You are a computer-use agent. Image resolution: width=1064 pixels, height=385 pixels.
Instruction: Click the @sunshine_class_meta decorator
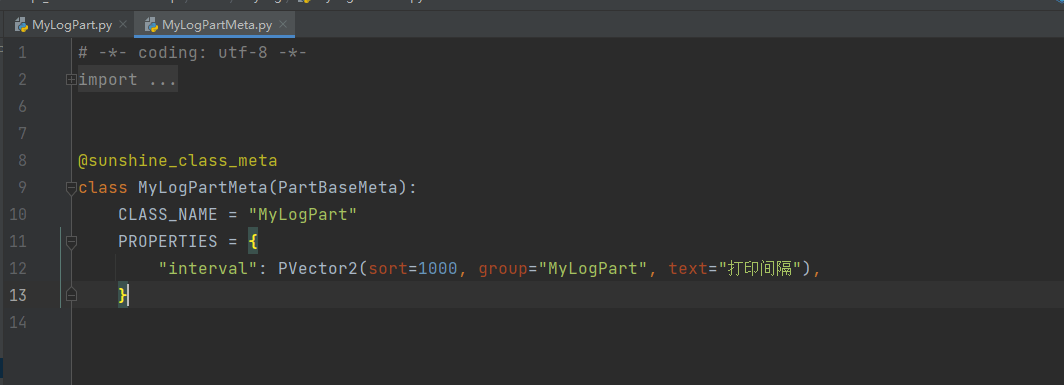click(178, 161)
